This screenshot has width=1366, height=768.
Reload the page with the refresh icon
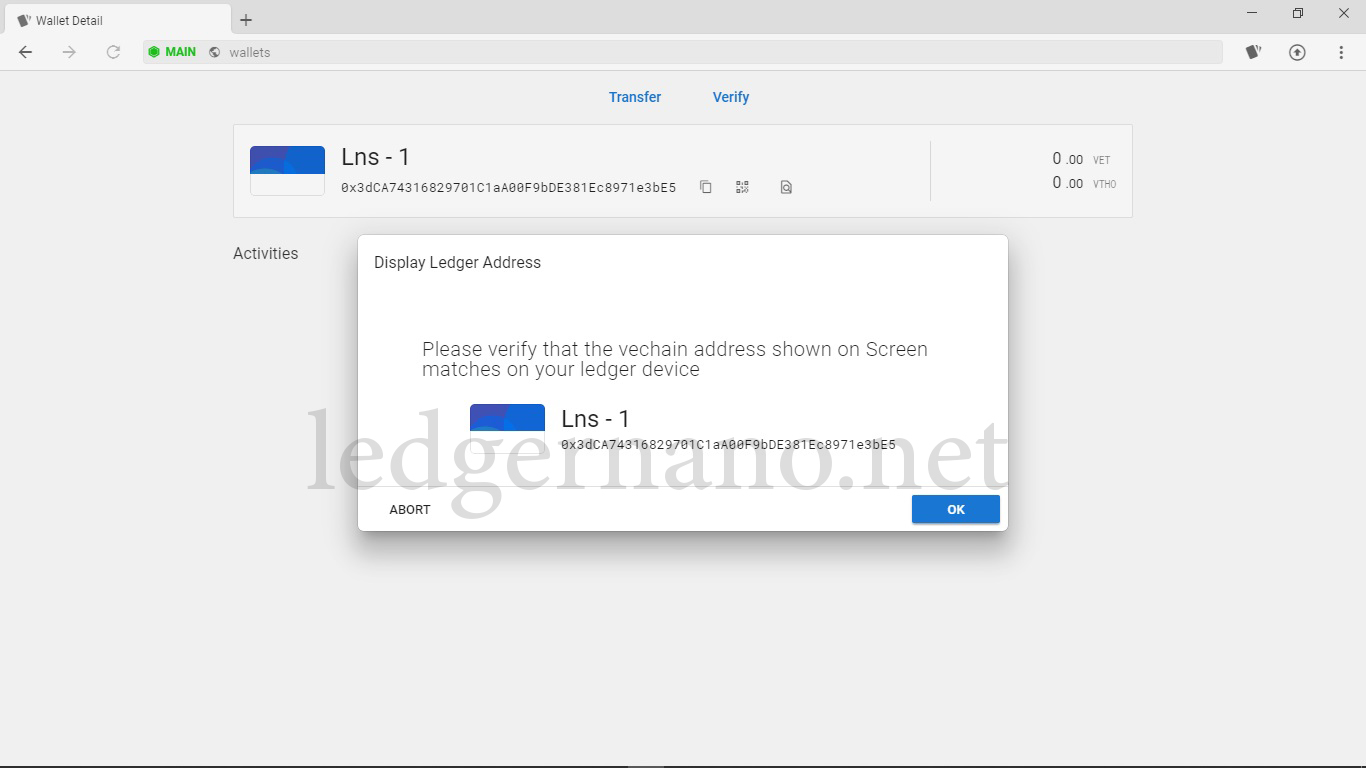[x=113, y=52]
